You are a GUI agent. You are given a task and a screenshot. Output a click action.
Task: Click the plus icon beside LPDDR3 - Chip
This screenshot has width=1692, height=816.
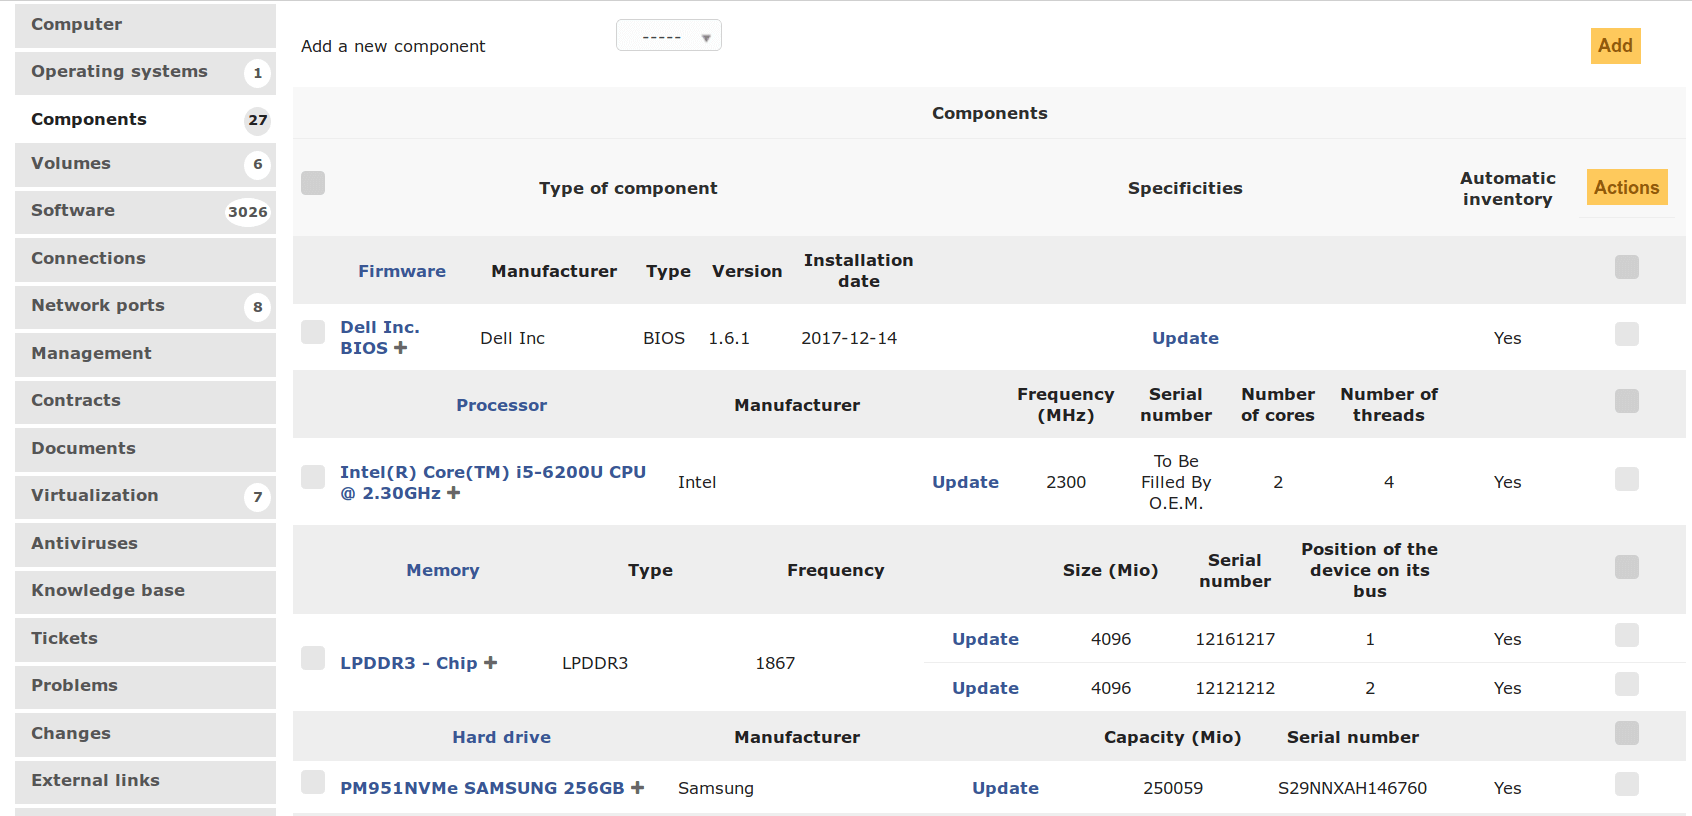pos(490,663)
